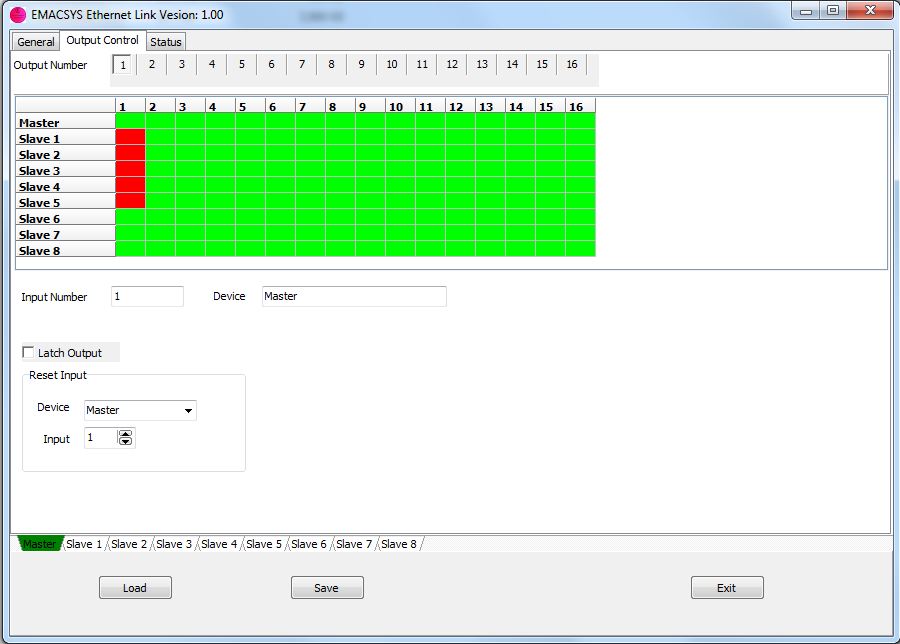Select the Slave 3 bottom tab

tap(174, 544)
